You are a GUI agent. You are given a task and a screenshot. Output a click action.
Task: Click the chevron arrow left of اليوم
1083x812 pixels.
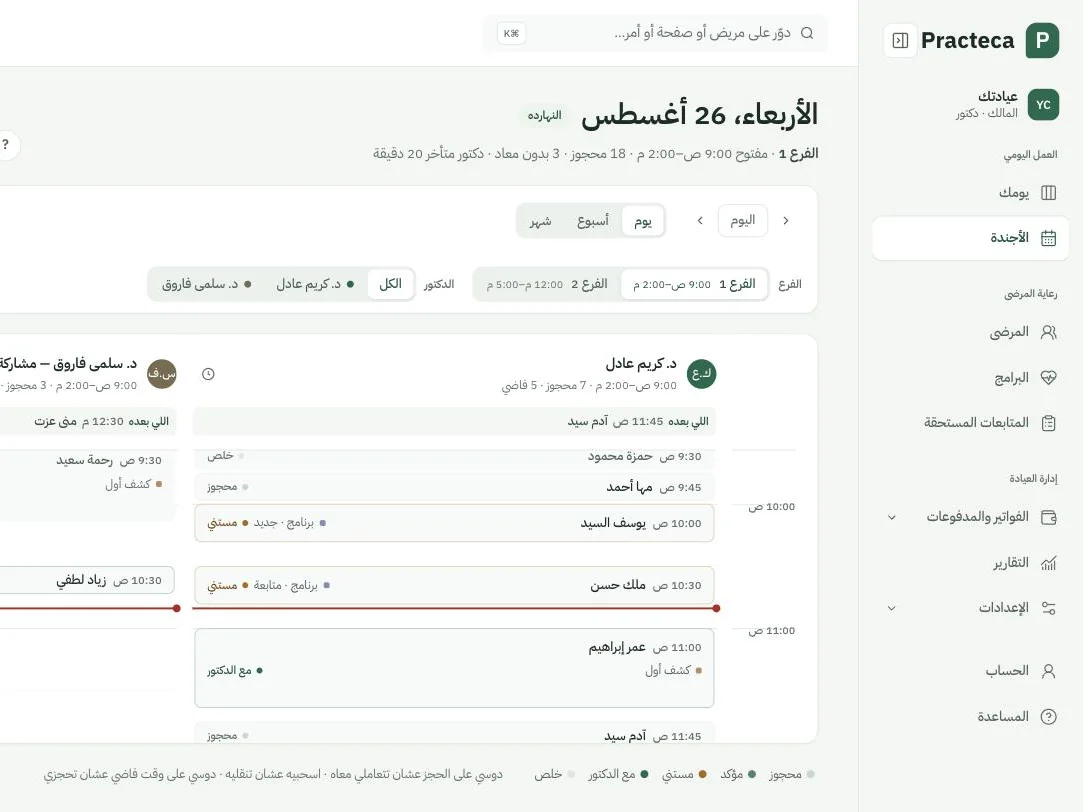[x=700, y=221]
